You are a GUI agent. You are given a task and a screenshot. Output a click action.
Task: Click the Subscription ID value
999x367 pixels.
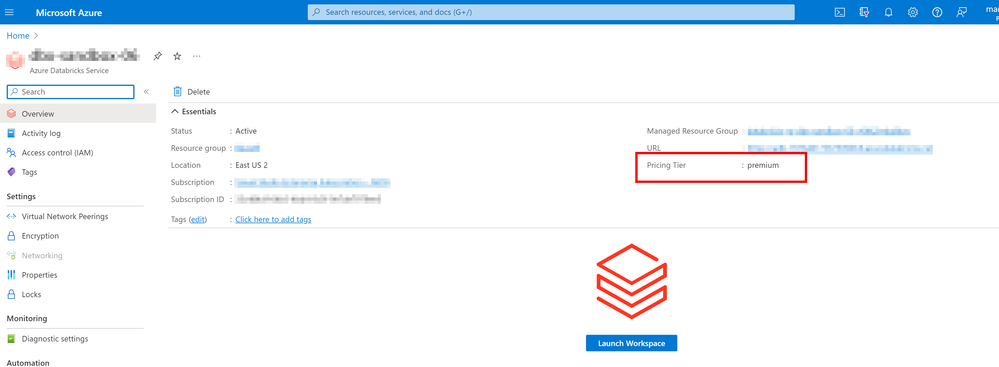point(308,199)
